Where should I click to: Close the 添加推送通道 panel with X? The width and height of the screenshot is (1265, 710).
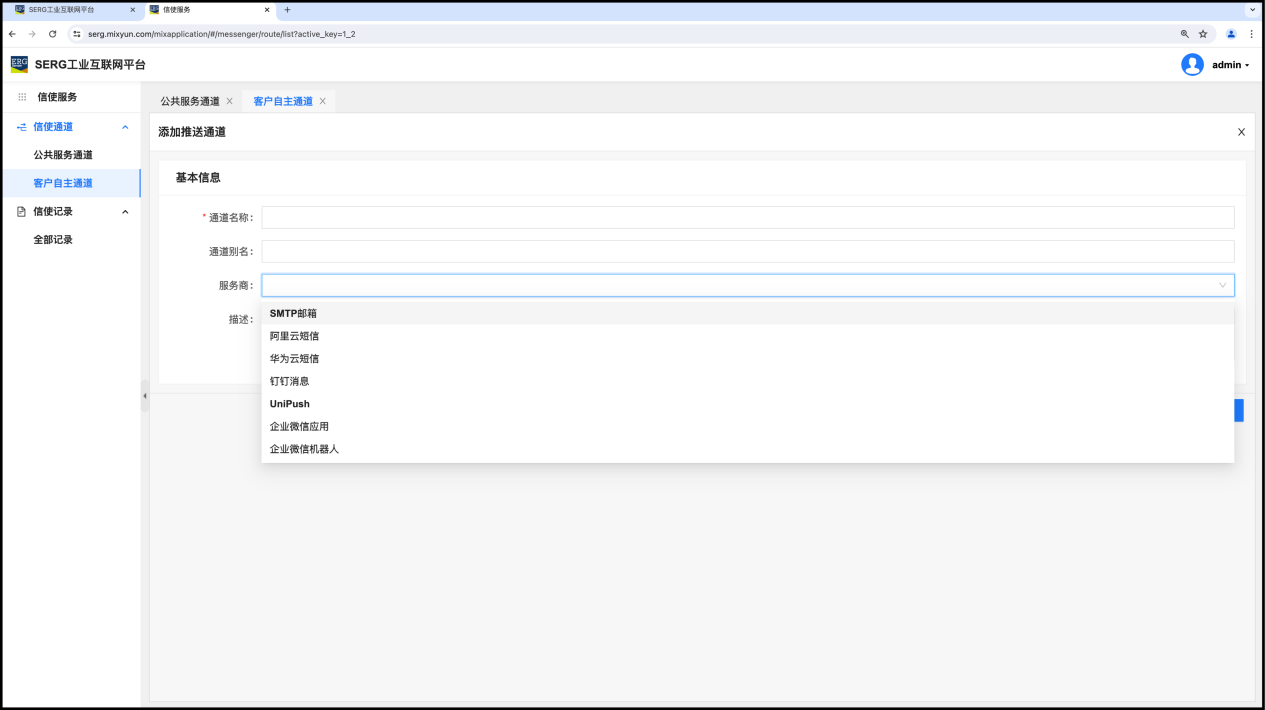coord(1241,132)
